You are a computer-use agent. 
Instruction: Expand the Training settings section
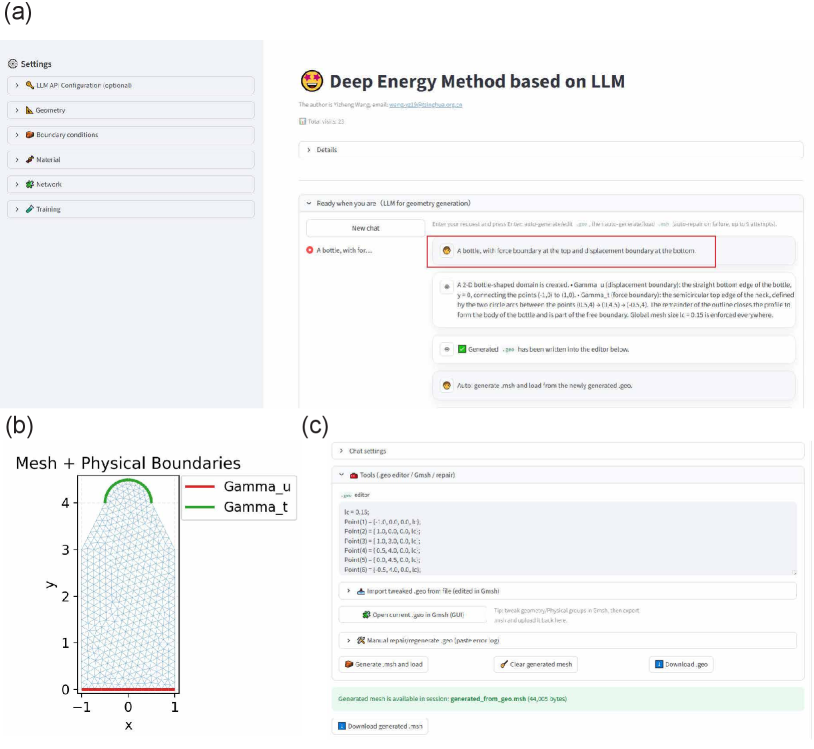(x=131, y=209)
